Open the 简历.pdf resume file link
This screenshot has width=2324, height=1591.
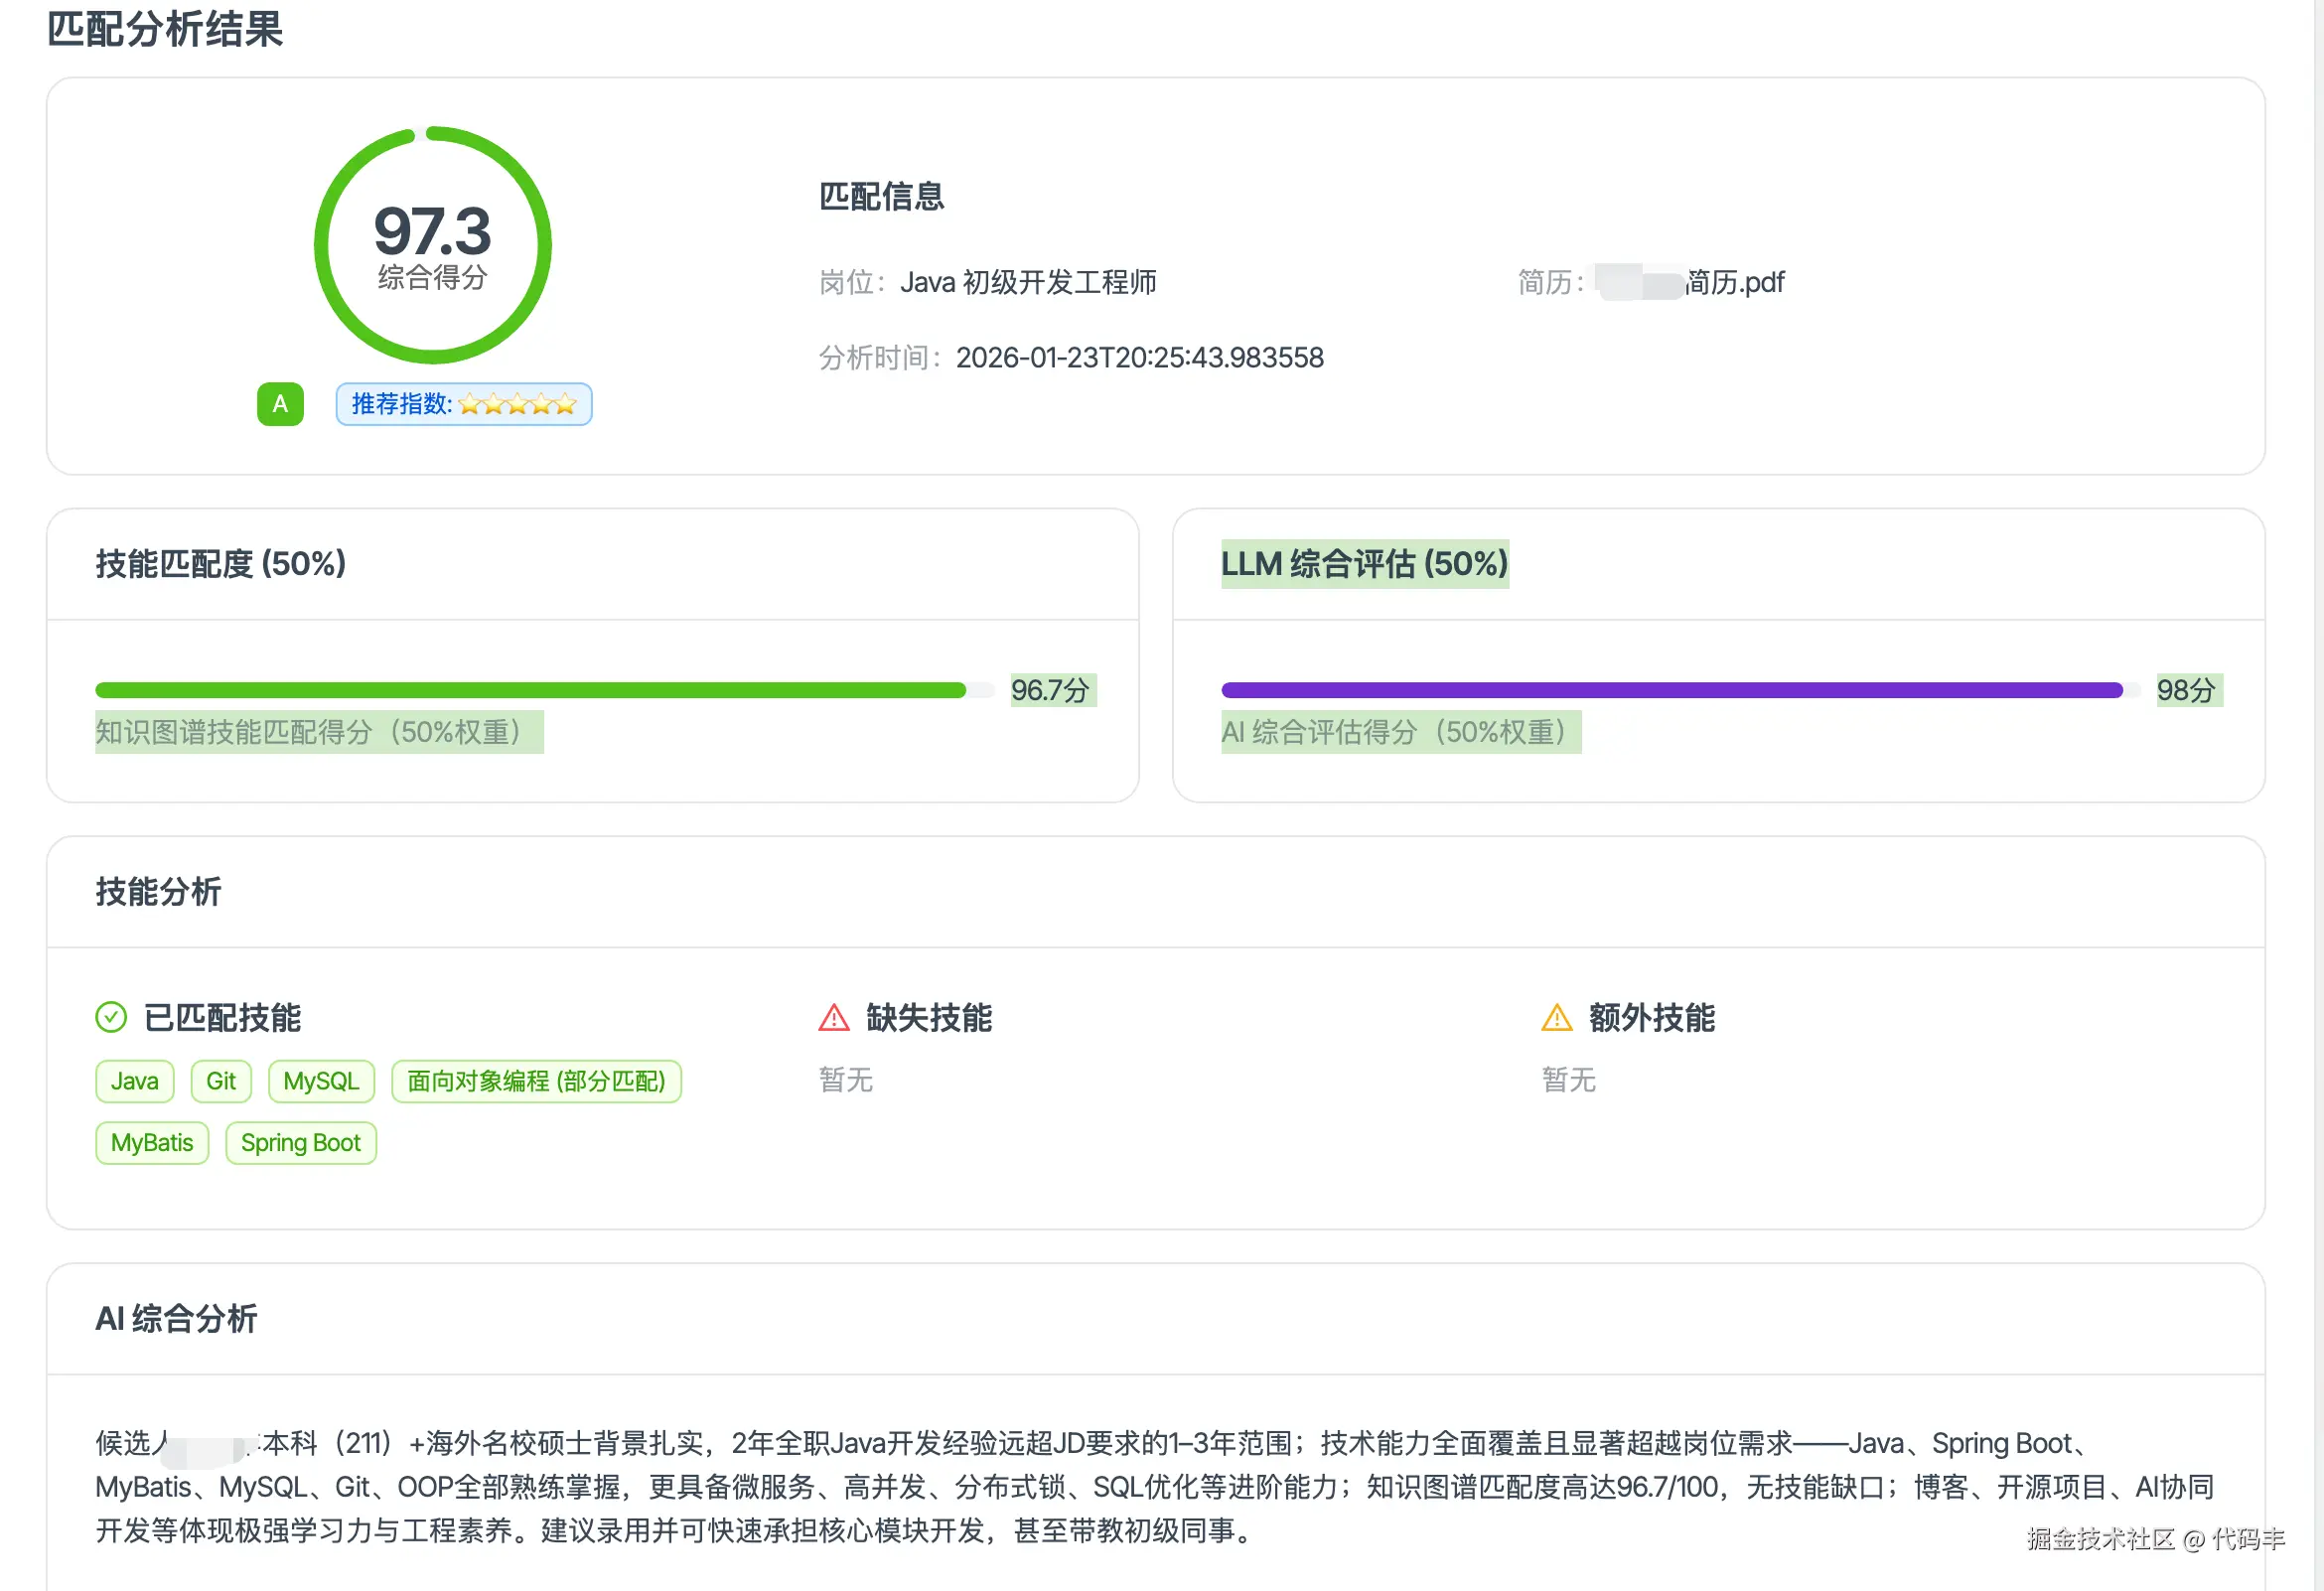(x=1735, y=283)
